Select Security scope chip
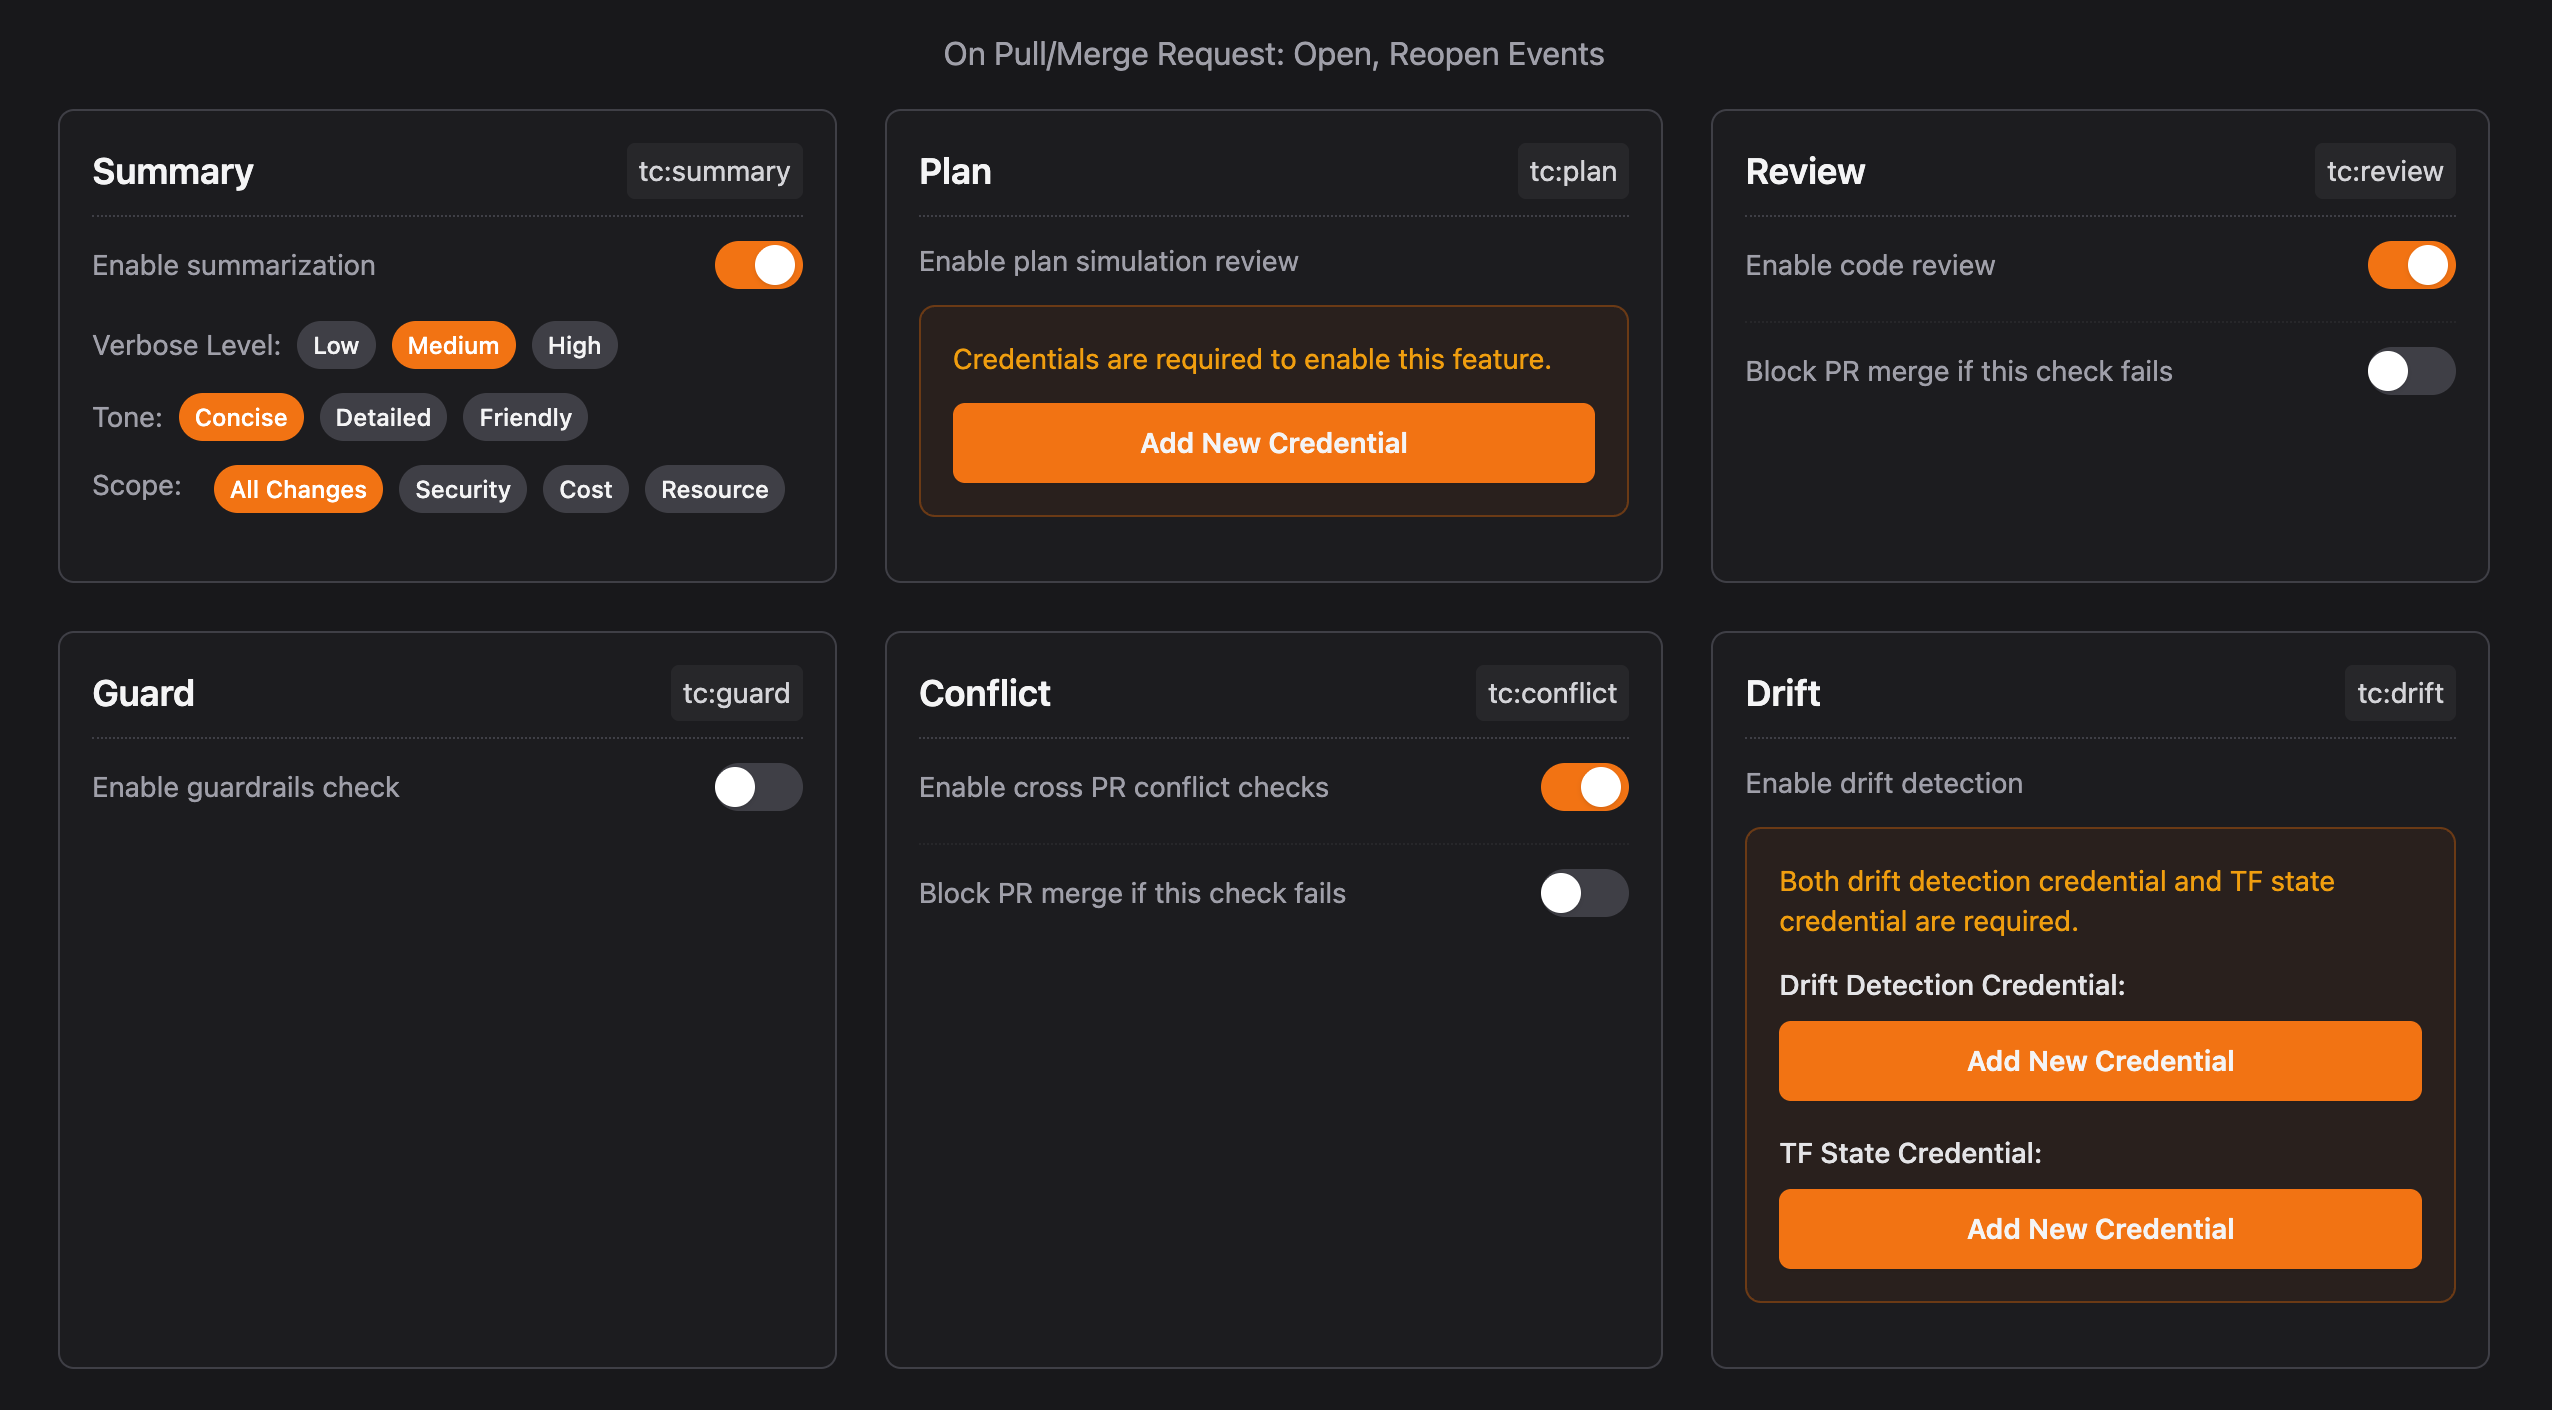This screenshot has width=2552, height=1410. [x=462, y=489]
